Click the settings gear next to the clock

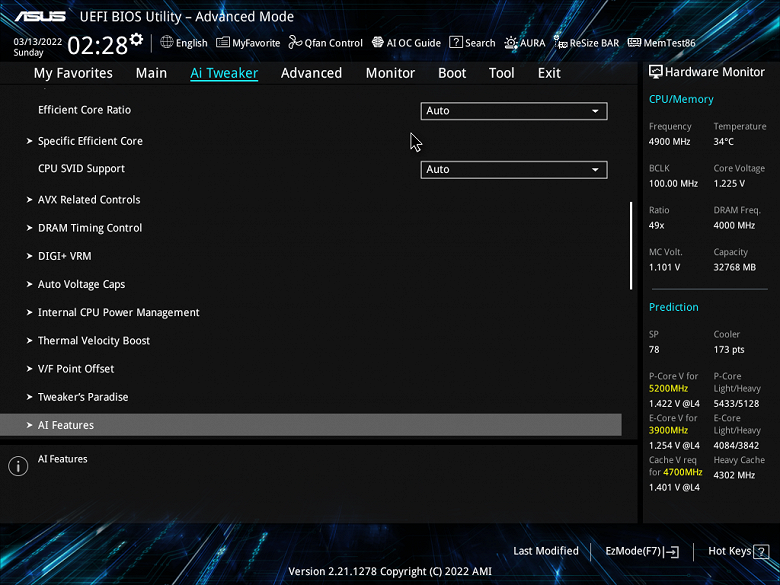pos(136,39)
